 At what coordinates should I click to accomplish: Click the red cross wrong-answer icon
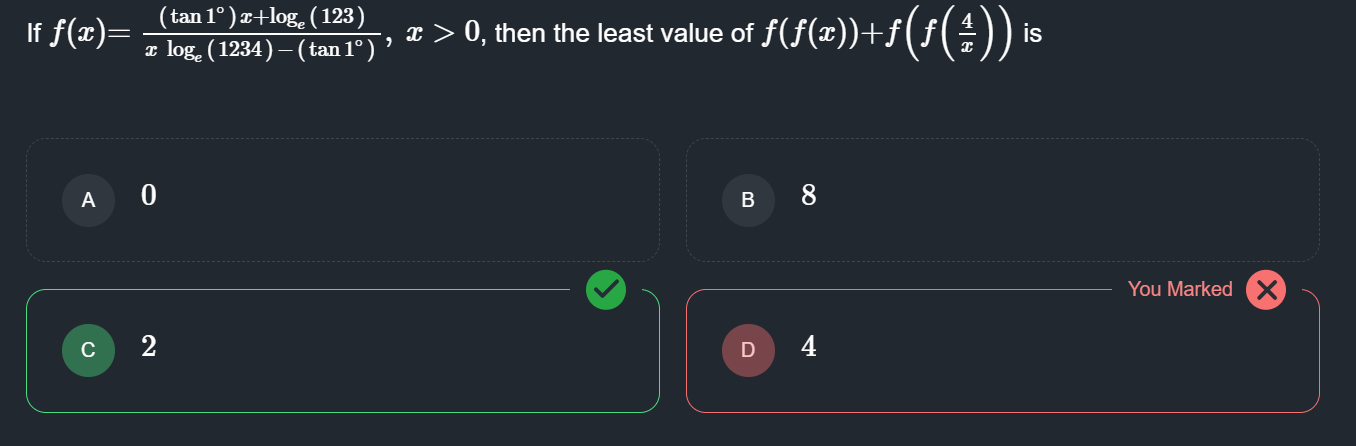1266,290
